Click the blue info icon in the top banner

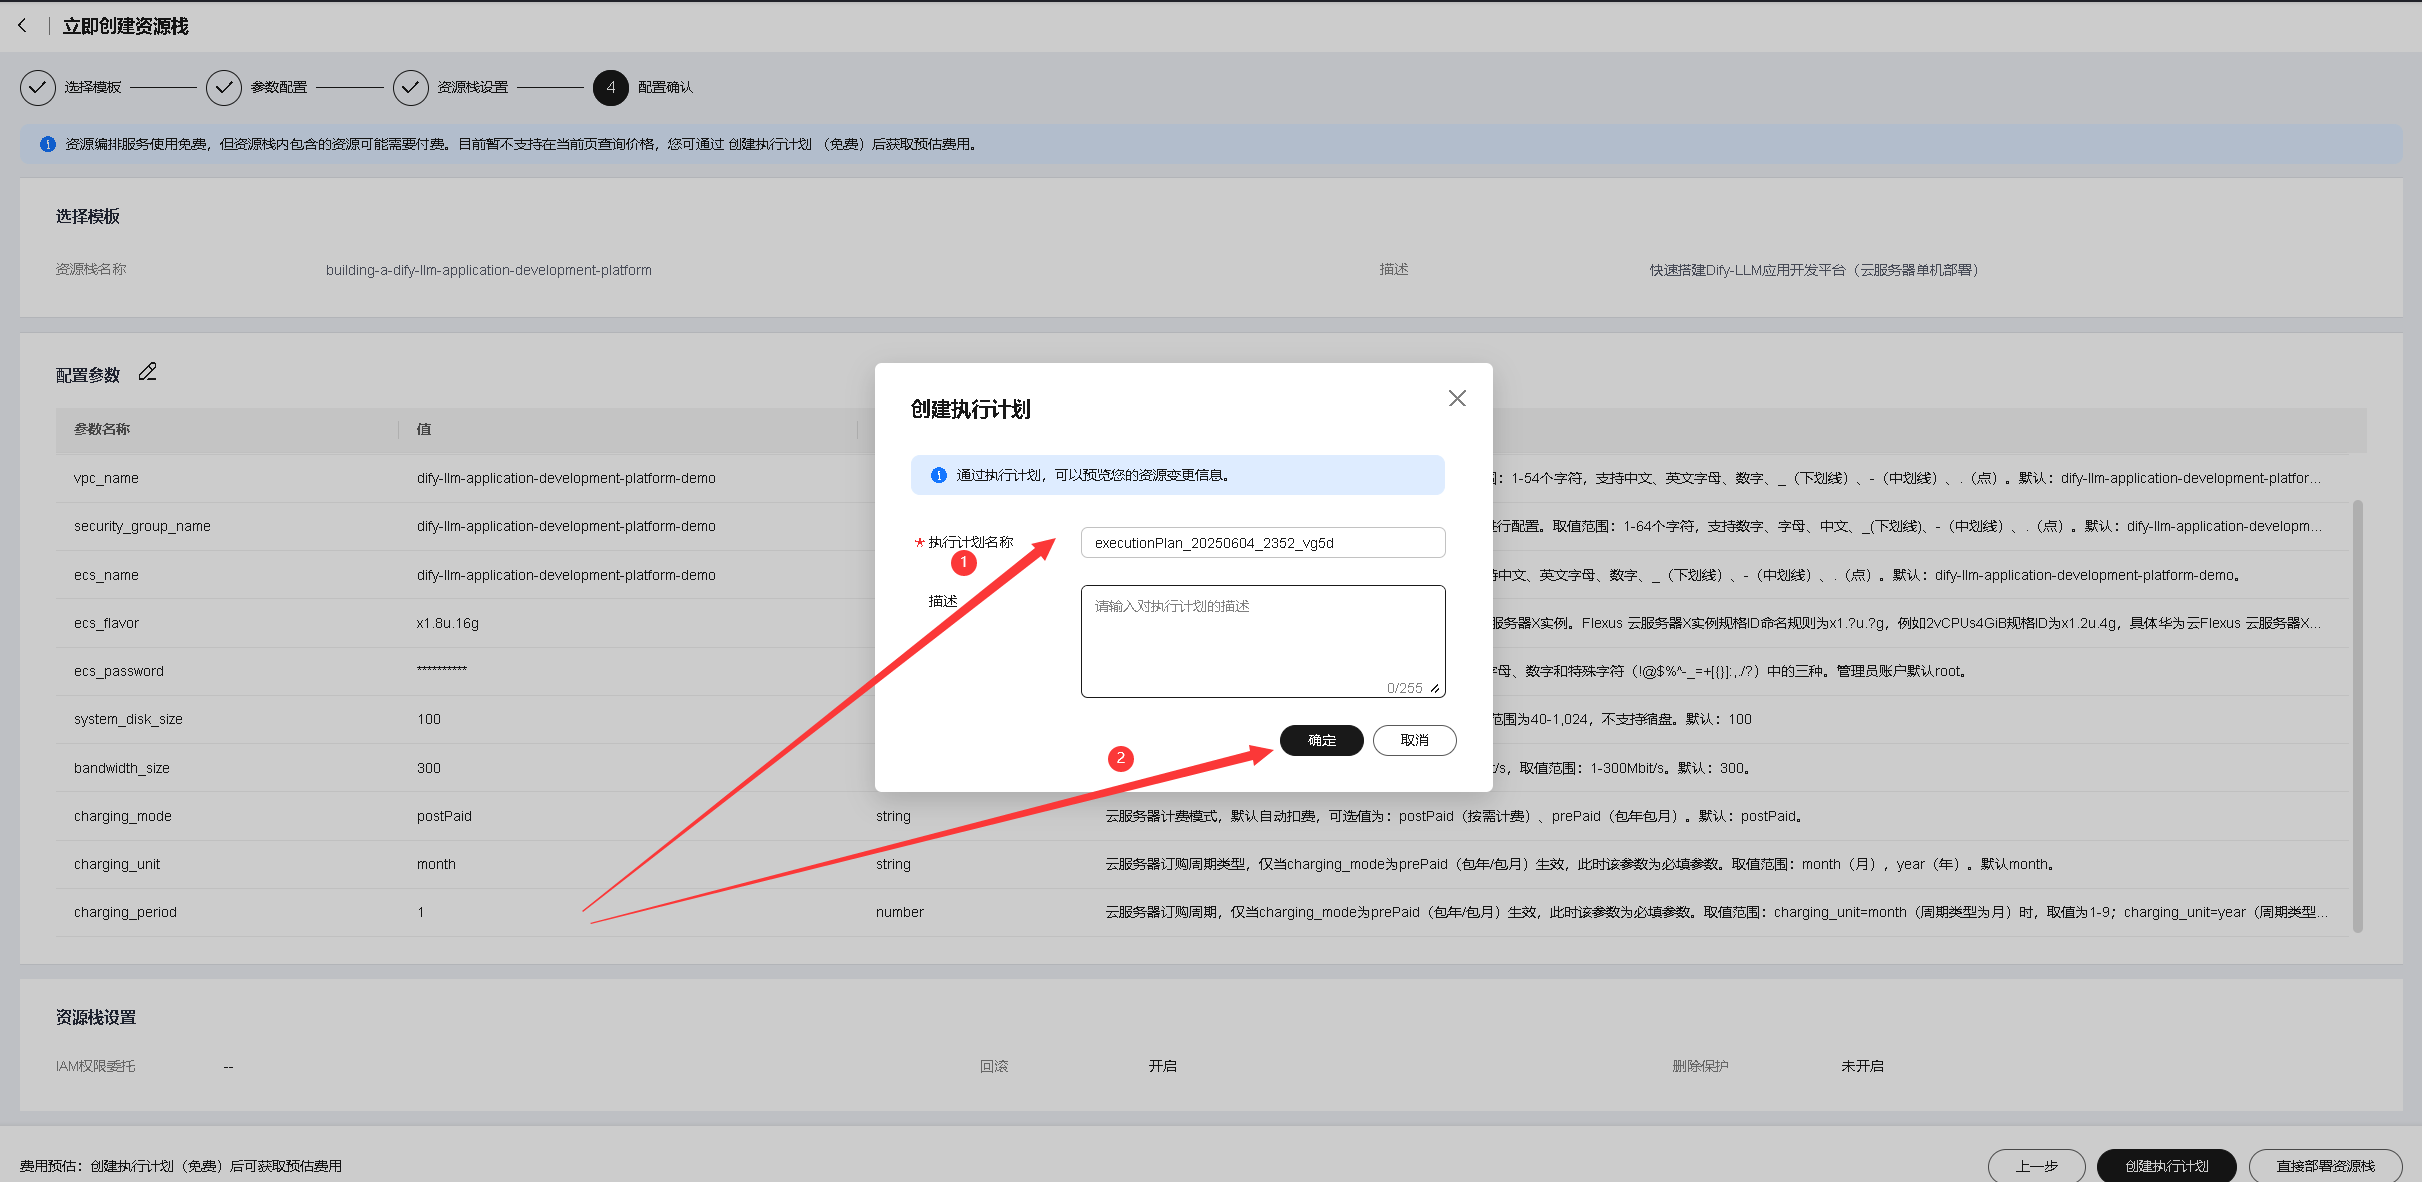point(47,144)
